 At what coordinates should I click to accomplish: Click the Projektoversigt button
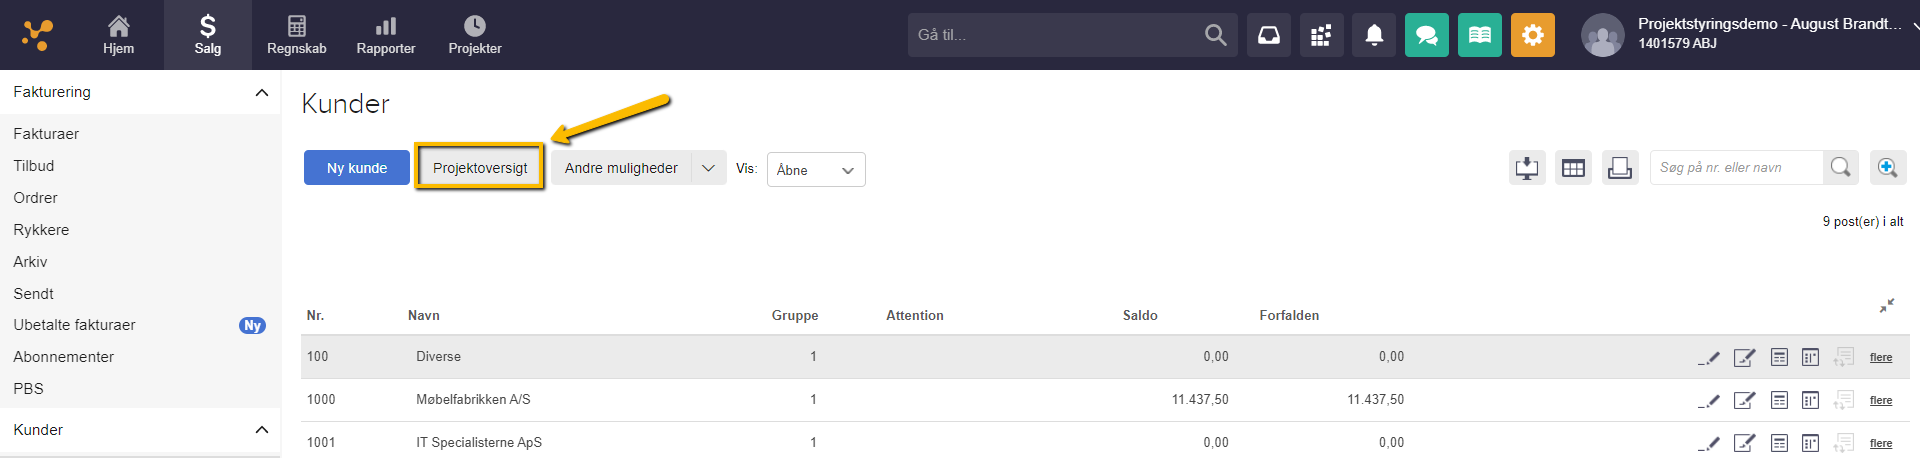point(480,168)
